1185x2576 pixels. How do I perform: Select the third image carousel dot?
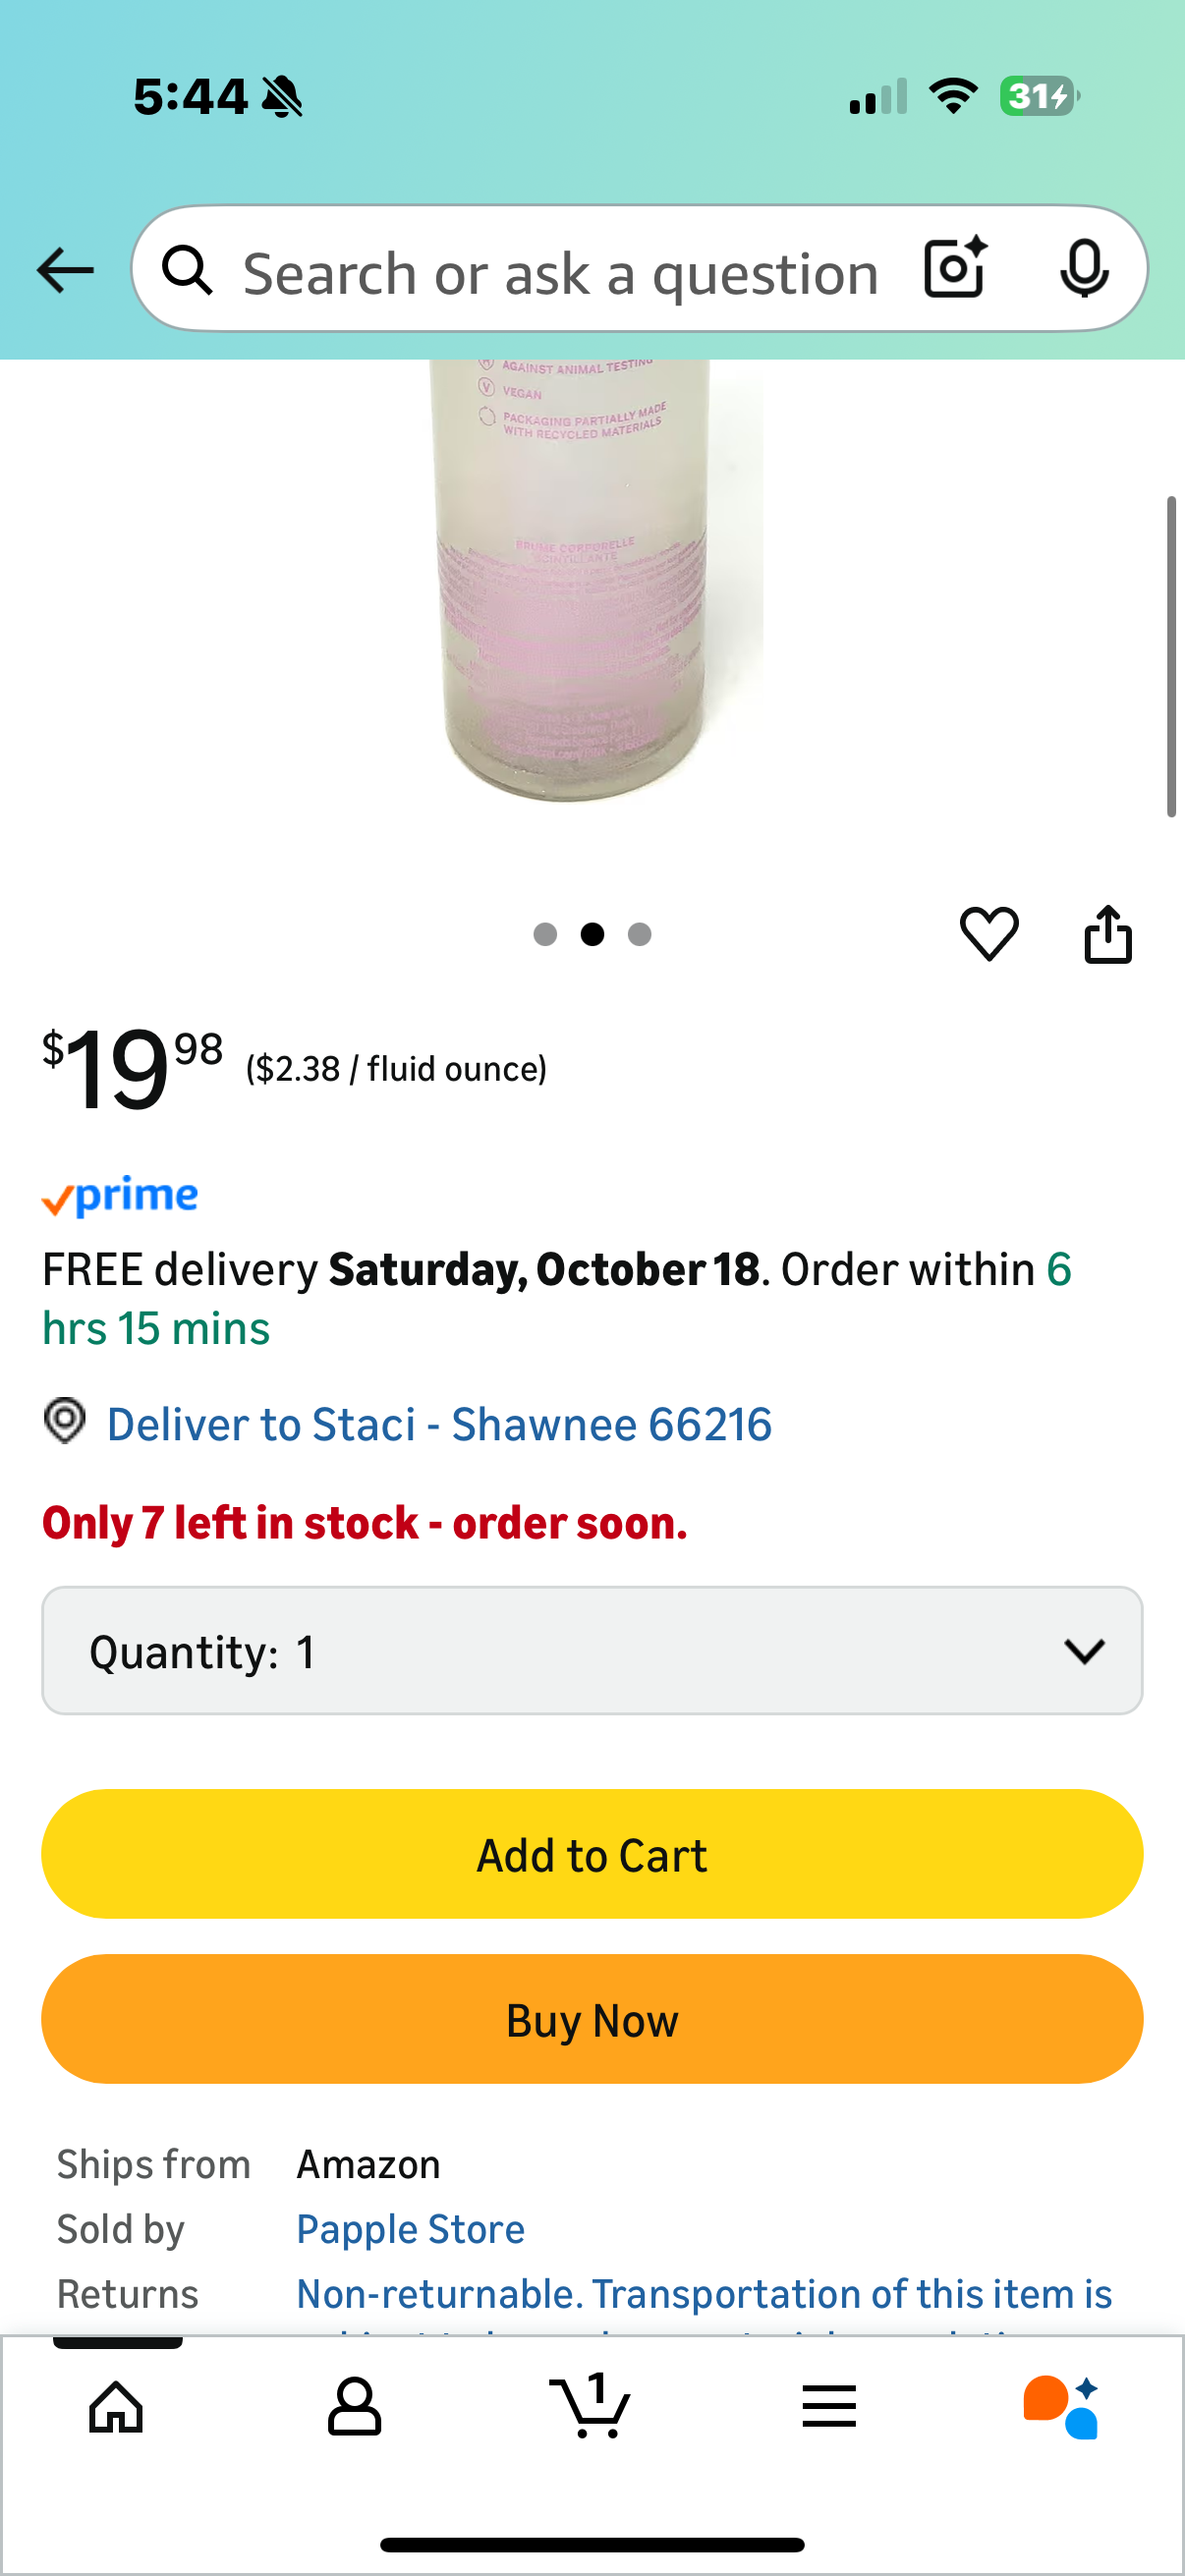click(640, 934)
